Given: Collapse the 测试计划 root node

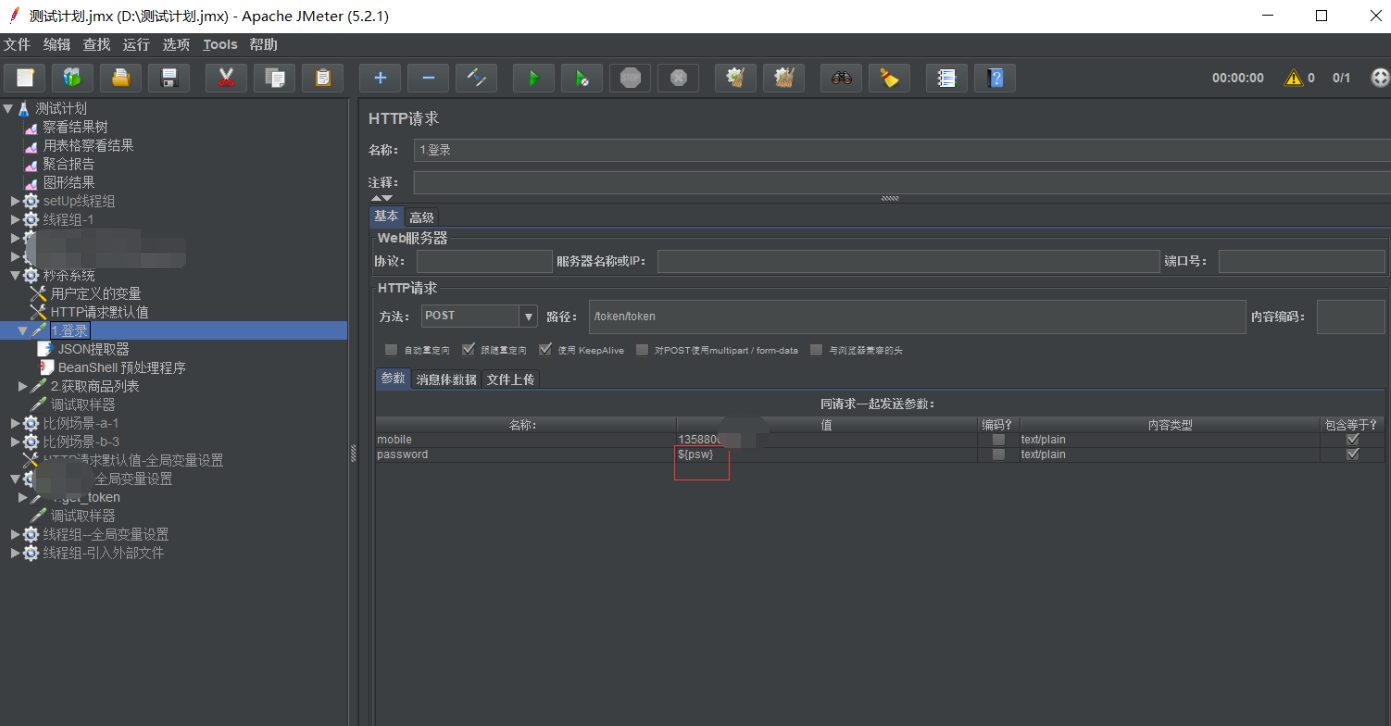Looking at the screenshot, I should tap(8, 108).
